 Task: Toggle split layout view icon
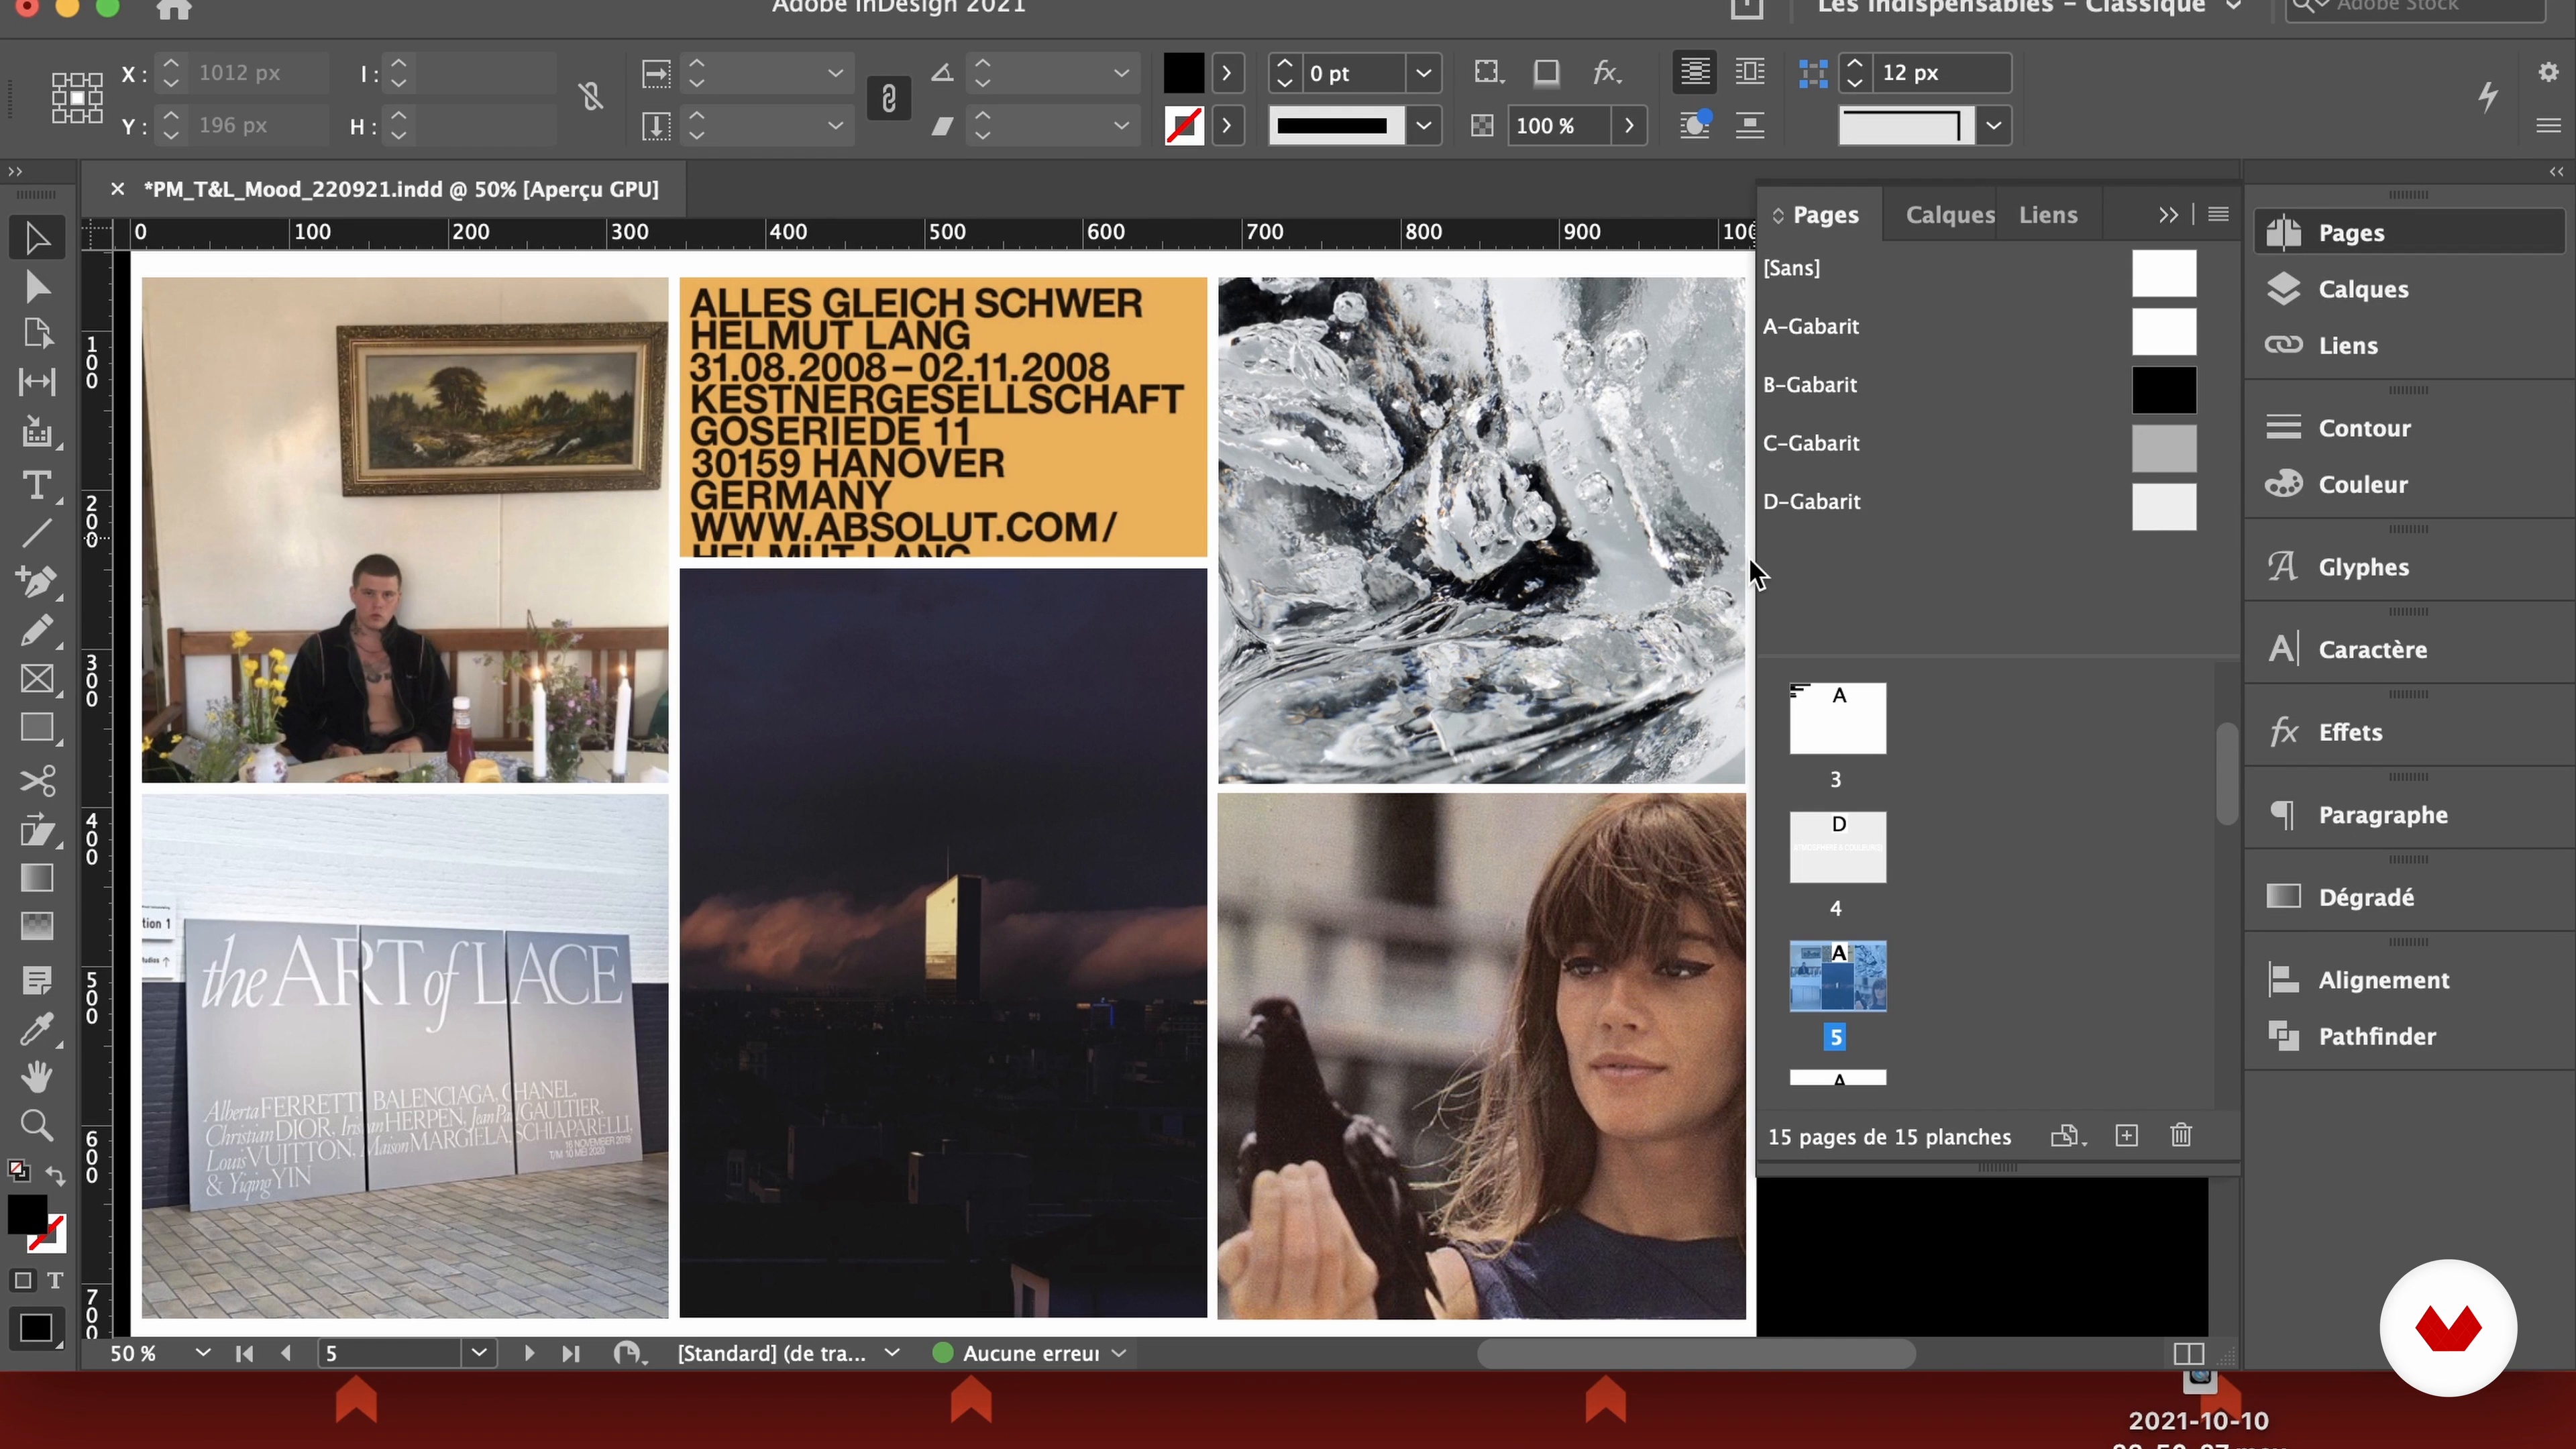[2189, 1353]
